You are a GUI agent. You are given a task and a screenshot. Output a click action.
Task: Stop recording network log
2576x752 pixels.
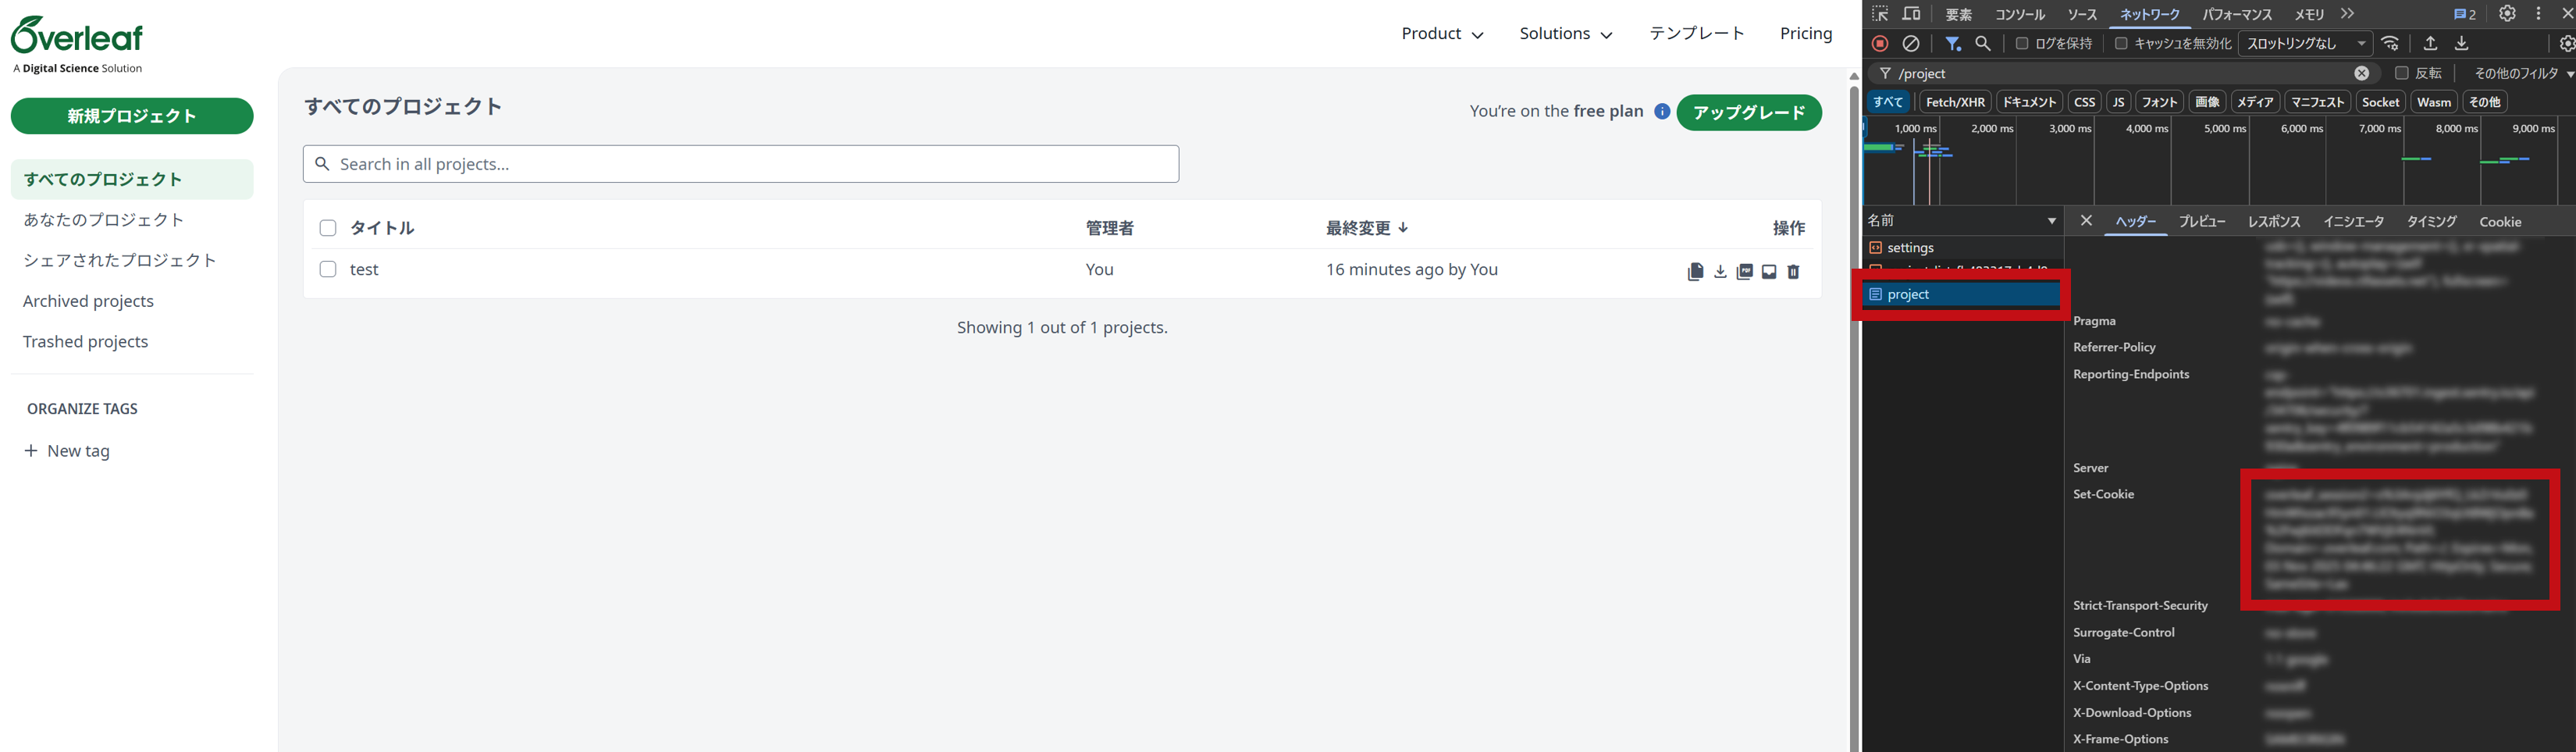coord(1880,44)
